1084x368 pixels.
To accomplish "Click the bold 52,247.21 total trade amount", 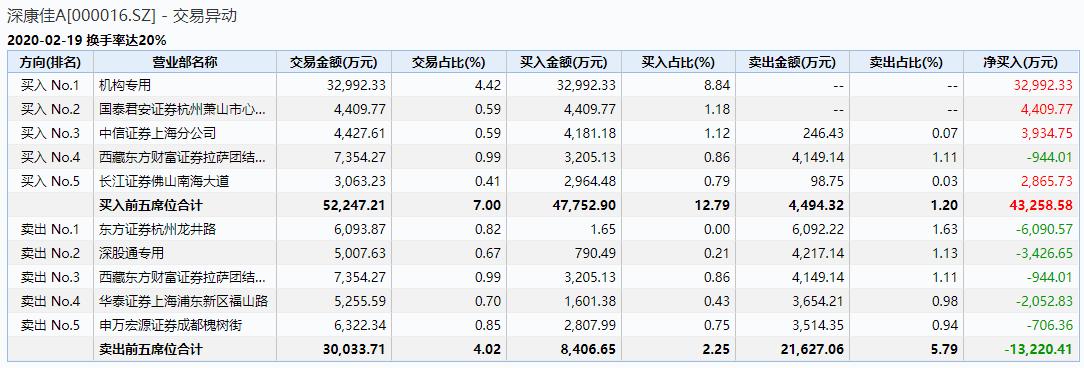I will (x=353, y=205).
